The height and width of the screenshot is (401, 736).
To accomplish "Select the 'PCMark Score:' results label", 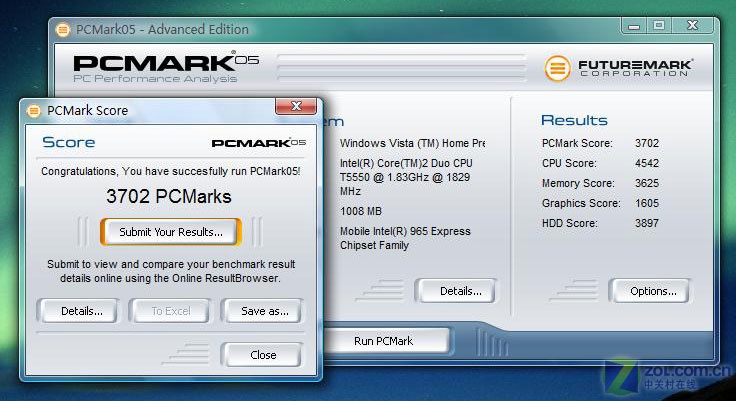I will [x=577, y=143].
